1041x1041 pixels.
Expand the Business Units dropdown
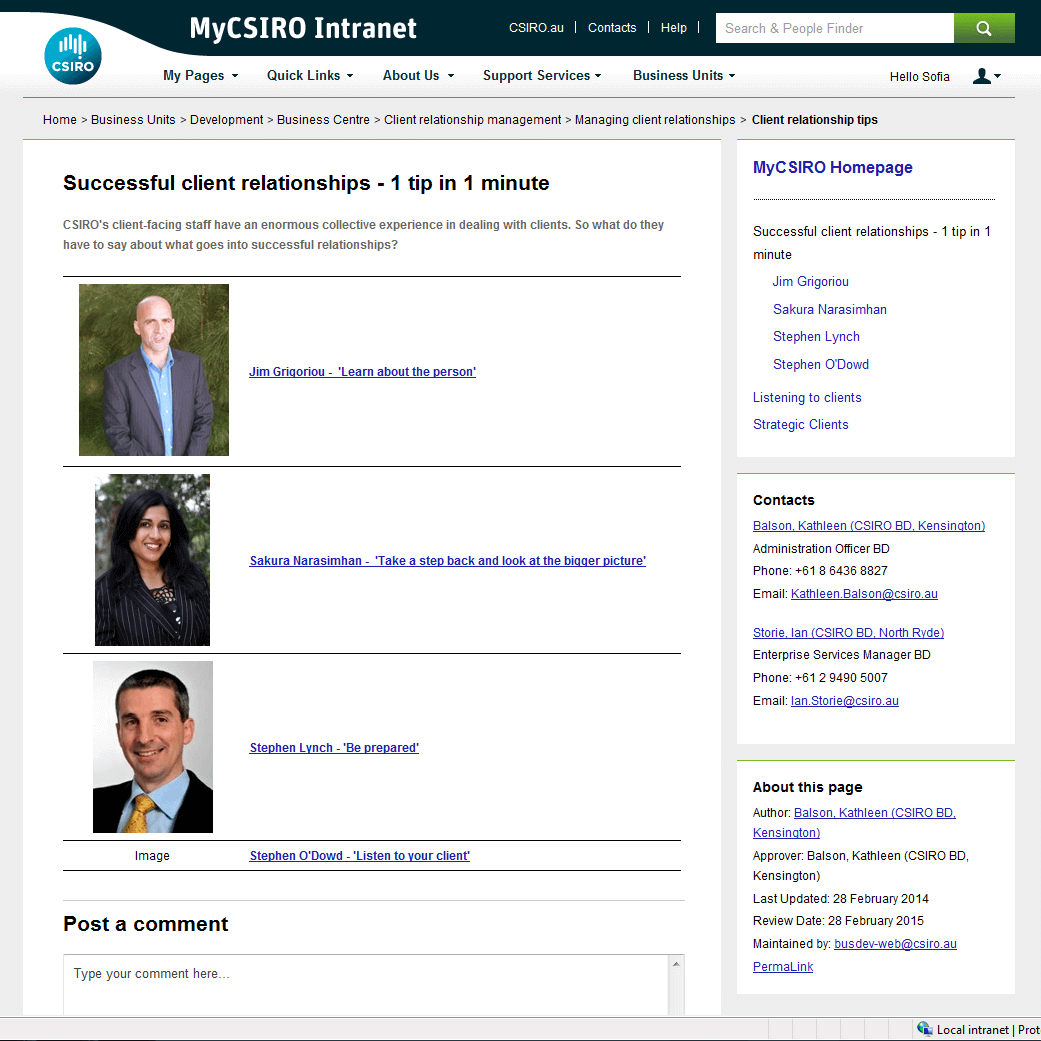click(684, 76)
